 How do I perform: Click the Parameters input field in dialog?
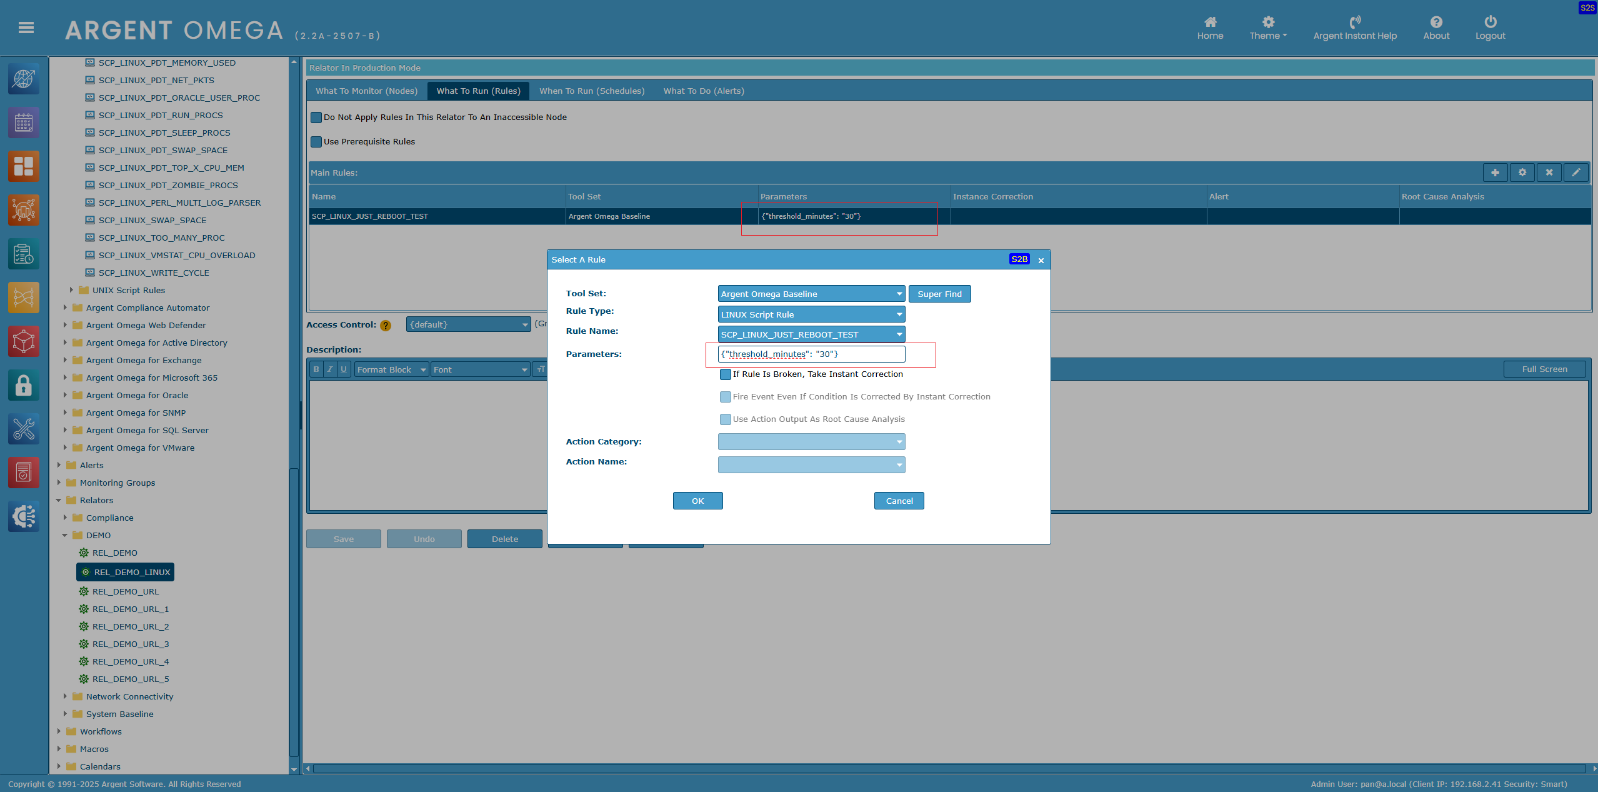[x=811, y=354]
